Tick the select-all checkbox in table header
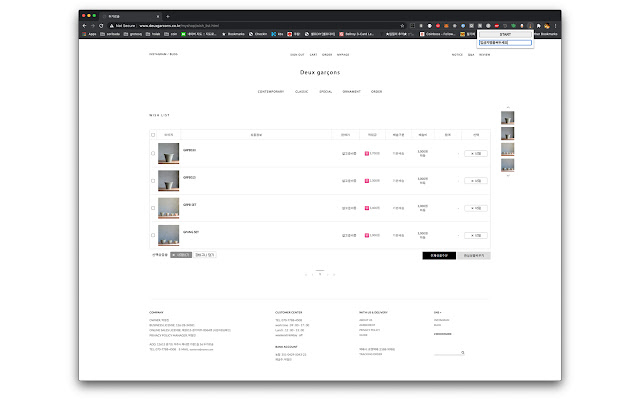Image resolution: width=640 pixels, height=400 pixels. [153, 135]
